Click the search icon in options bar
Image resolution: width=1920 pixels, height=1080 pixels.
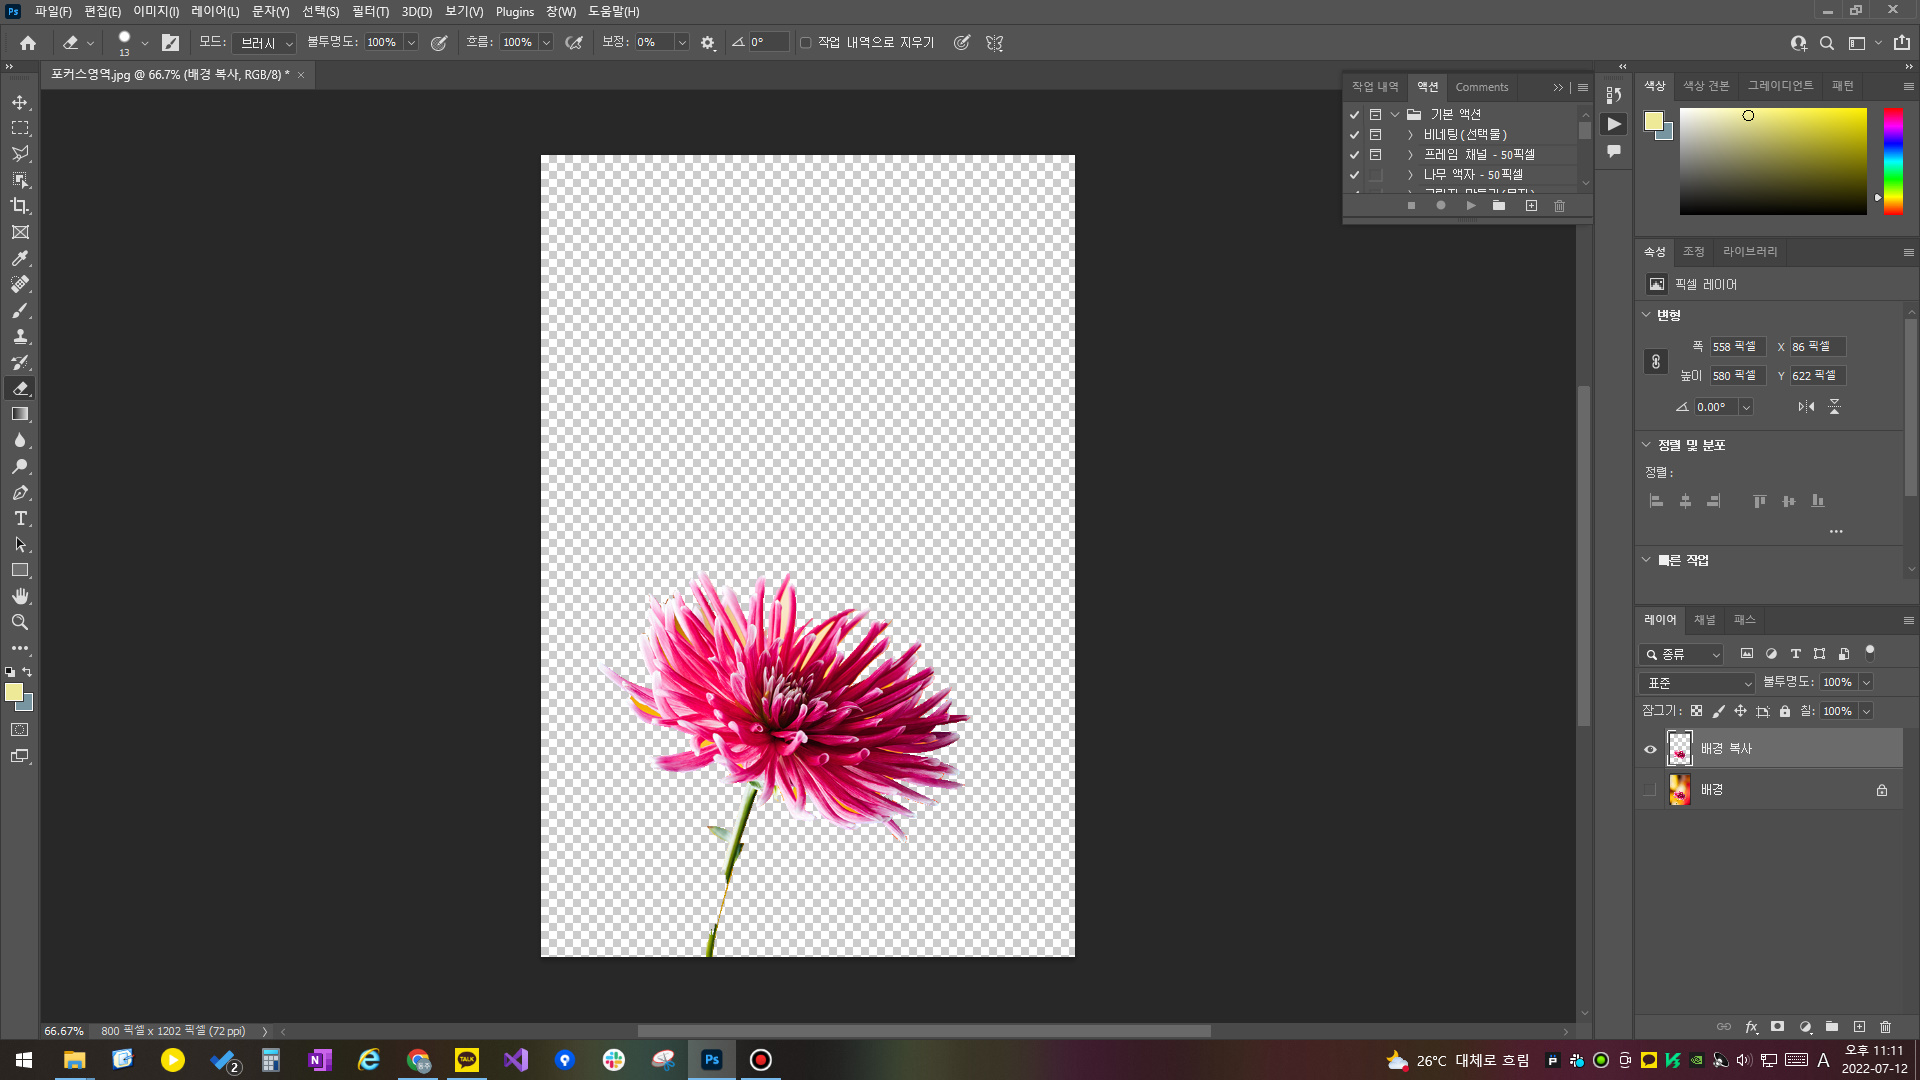click(1827, 43)
